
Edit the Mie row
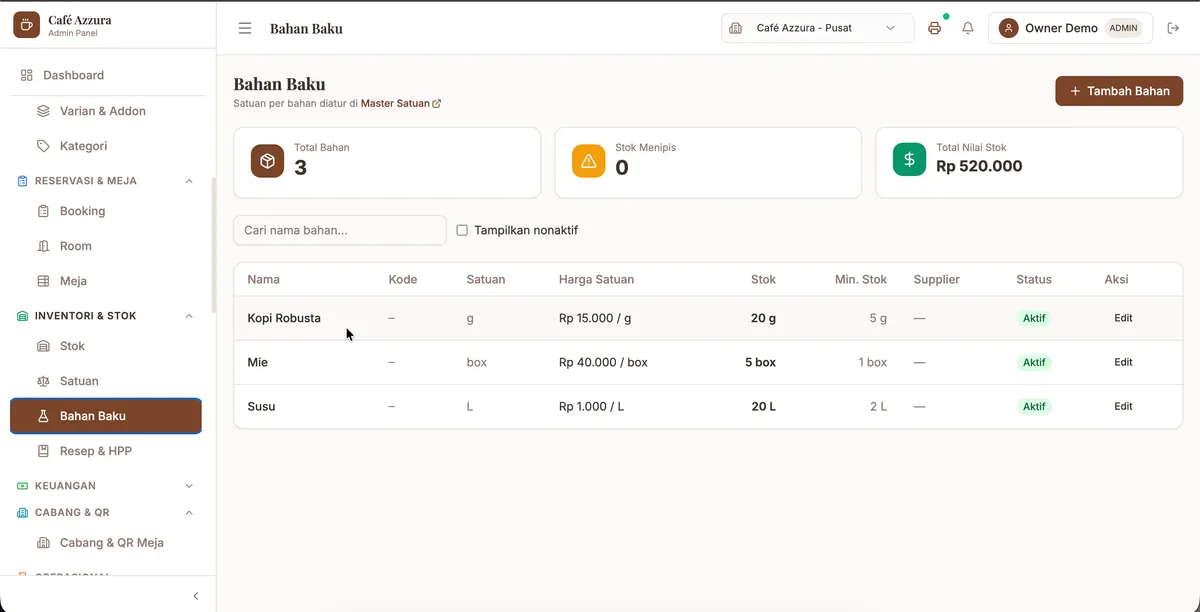pos(1123,362)
